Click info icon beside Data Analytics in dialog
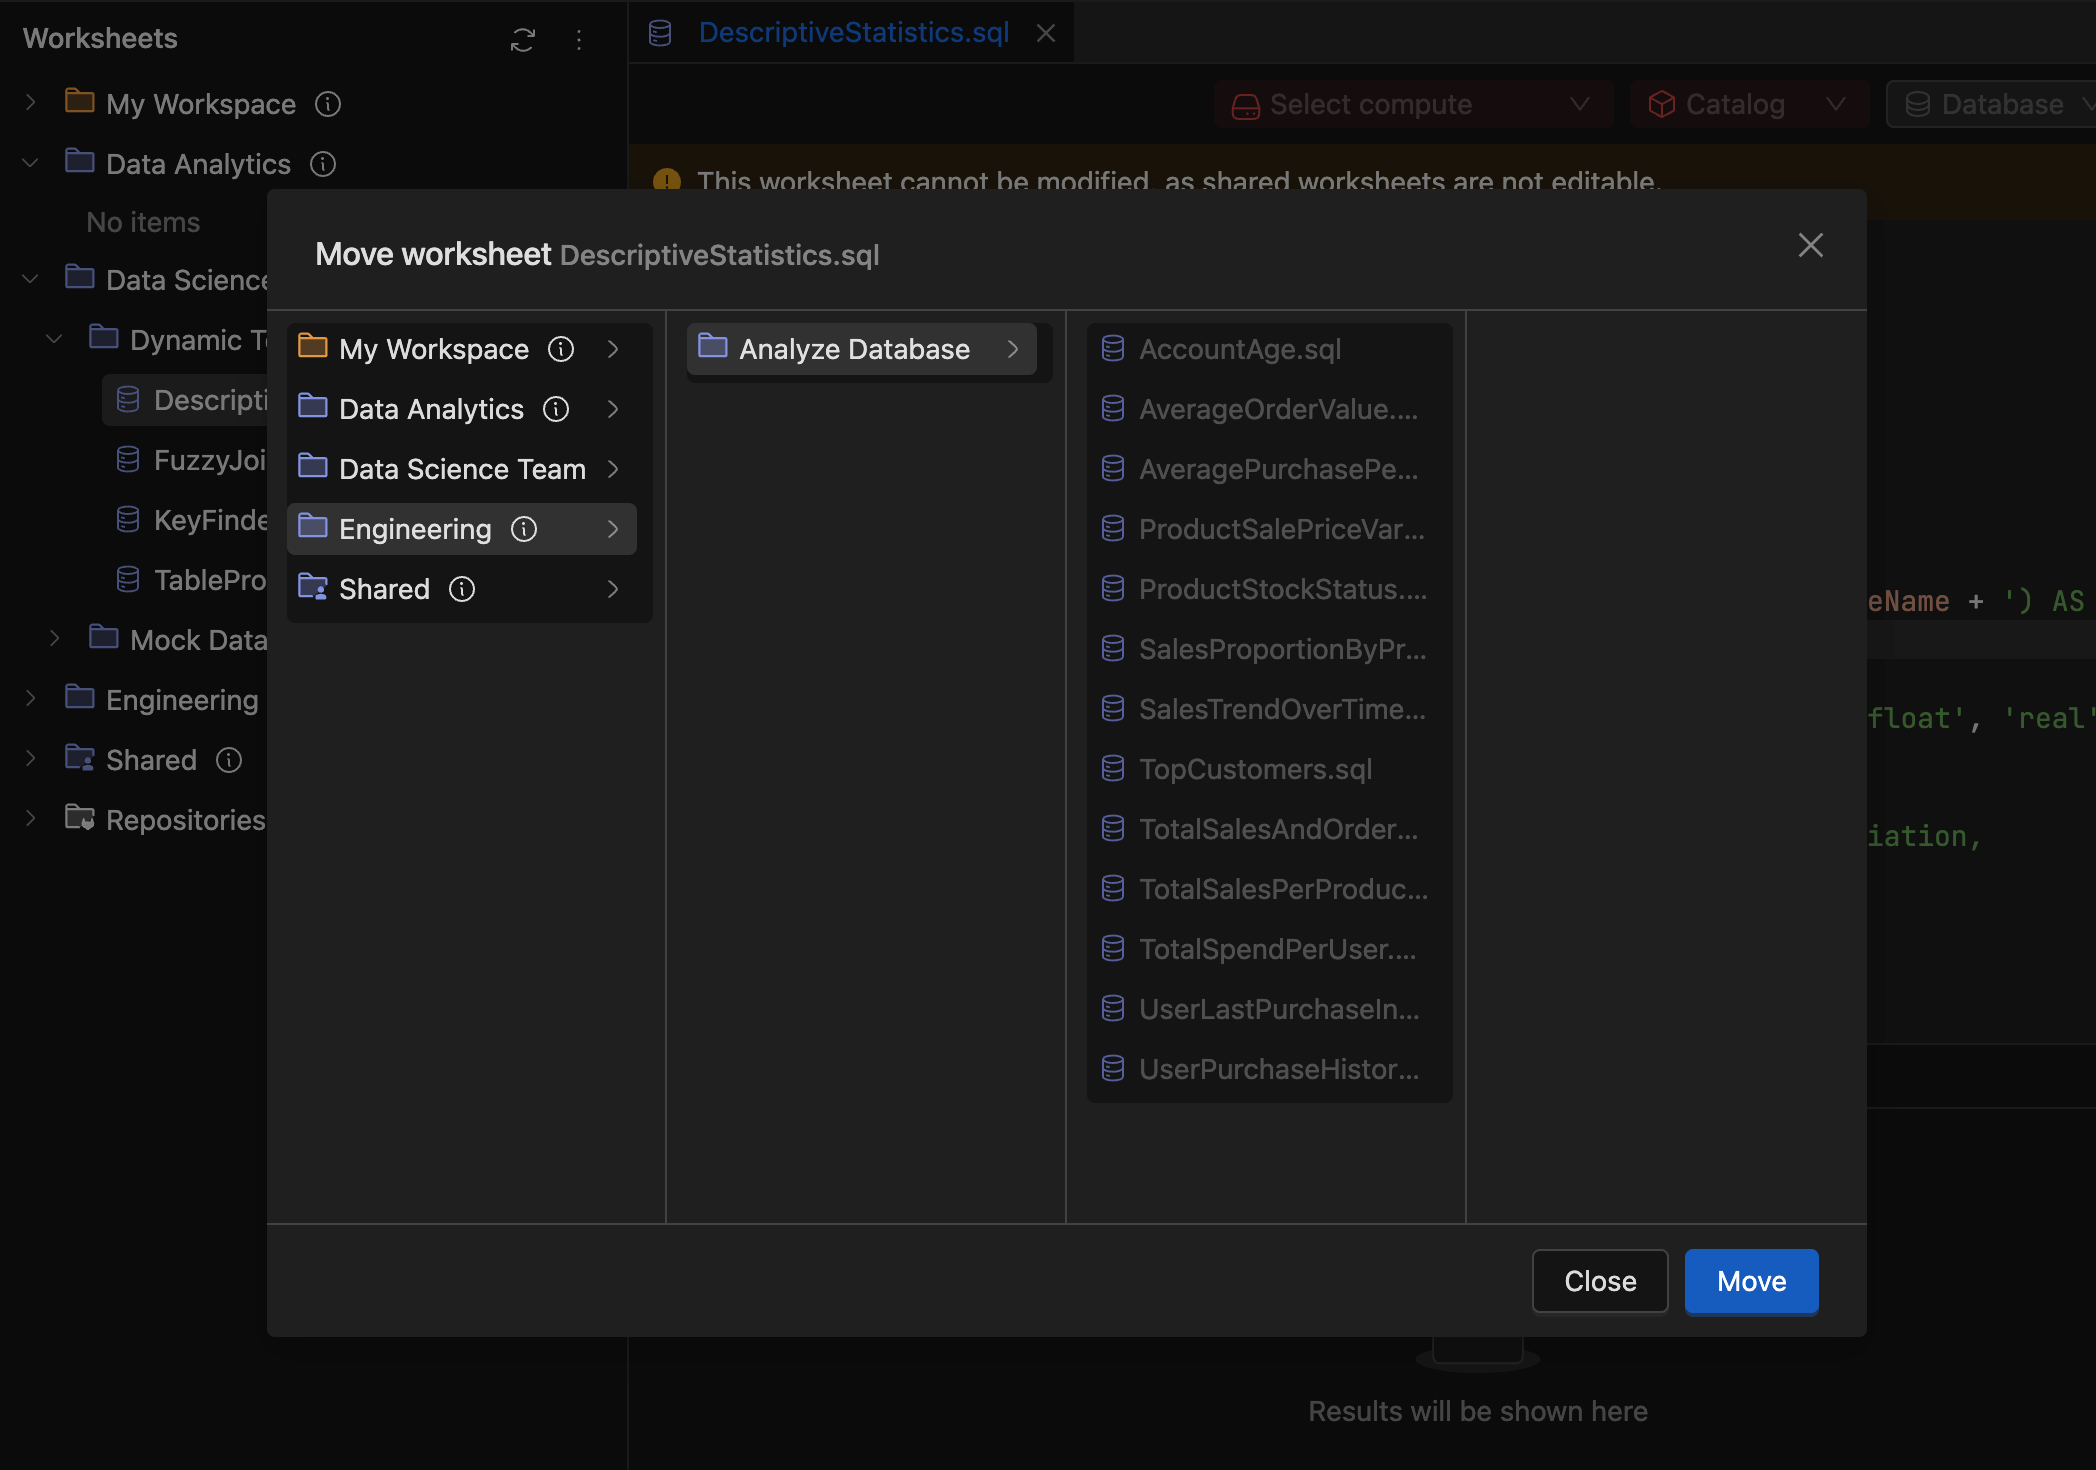This screenshot has width=2096, height=1470. [556, 409]
